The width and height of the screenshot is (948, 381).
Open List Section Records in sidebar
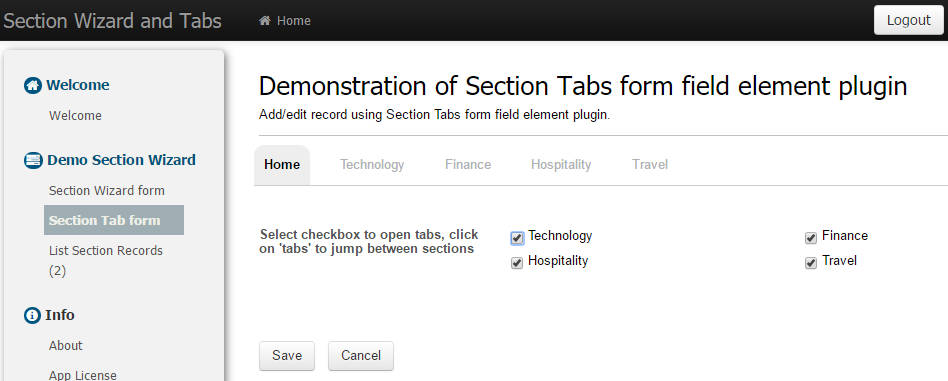click(x=106, y=261)
